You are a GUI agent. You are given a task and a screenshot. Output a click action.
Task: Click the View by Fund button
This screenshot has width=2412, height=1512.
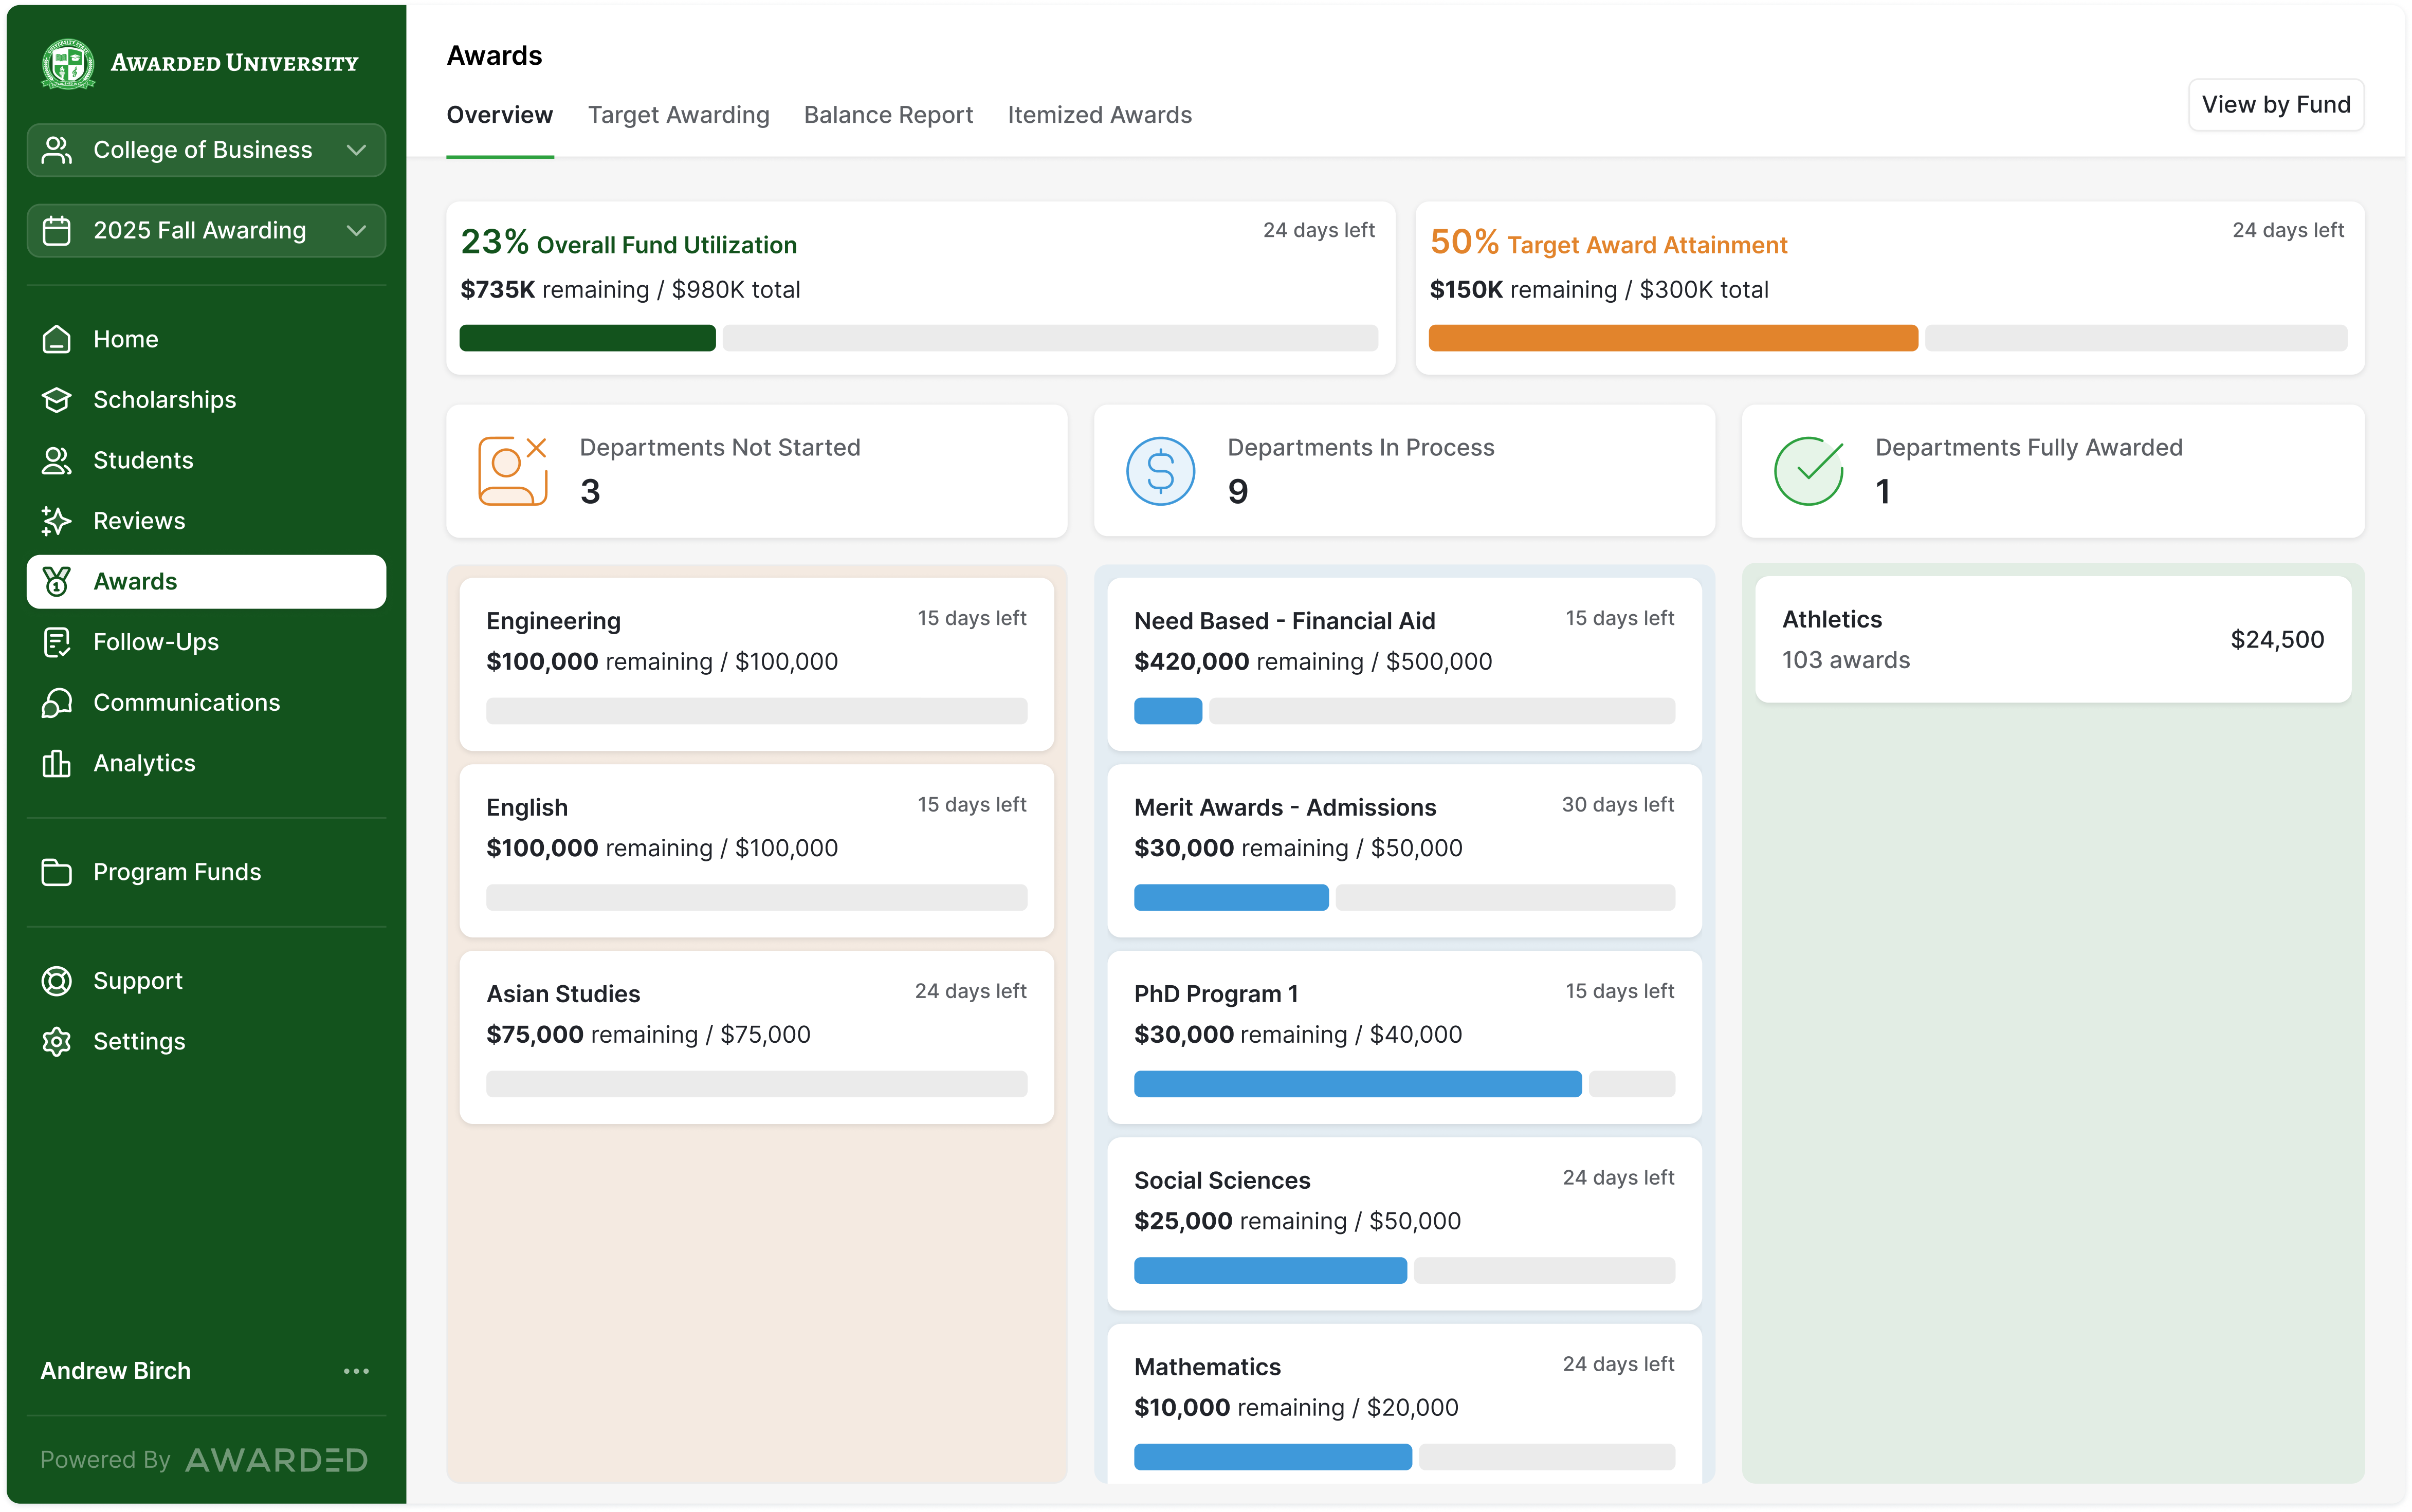point(2276,105)
